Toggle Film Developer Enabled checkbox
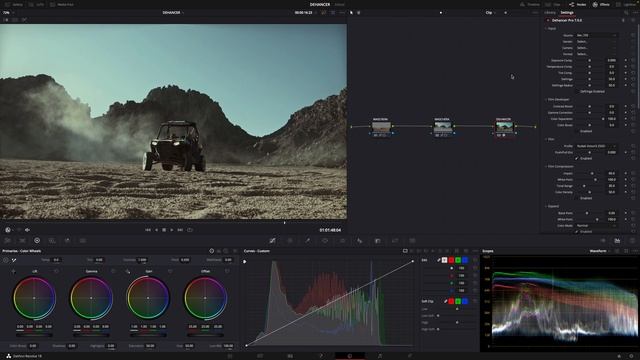The height and width of the screenshot is (360, 640). (x=577, y=131)
